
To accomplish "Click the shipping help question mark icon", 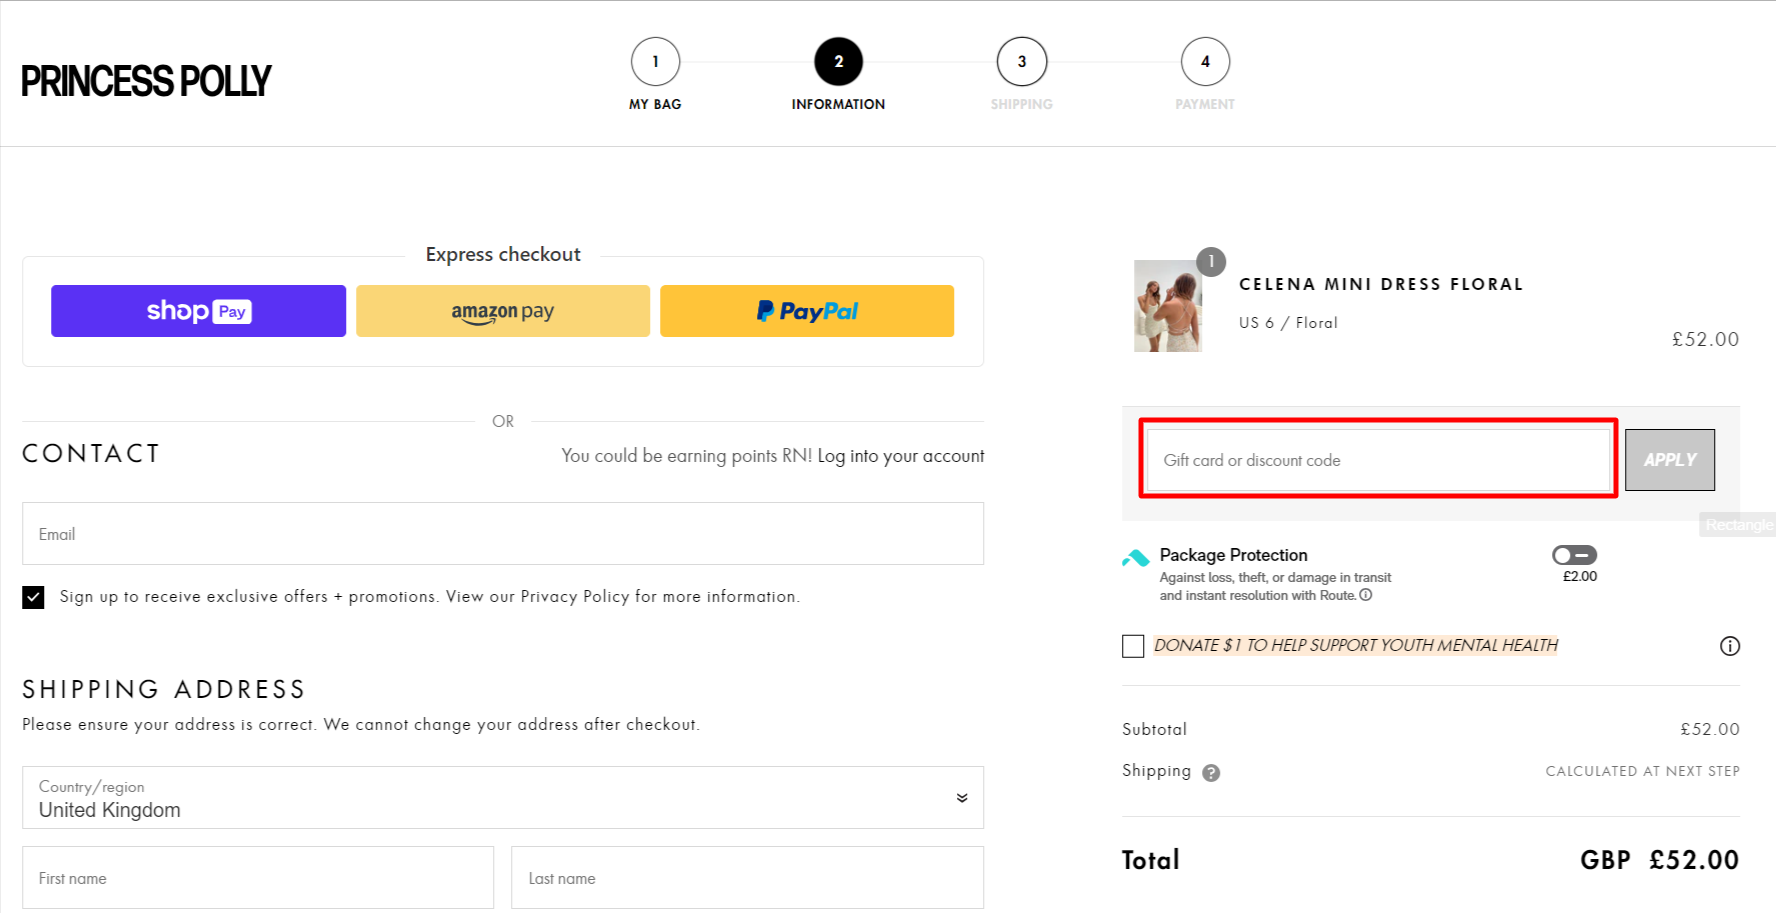I will [1211, 773].
